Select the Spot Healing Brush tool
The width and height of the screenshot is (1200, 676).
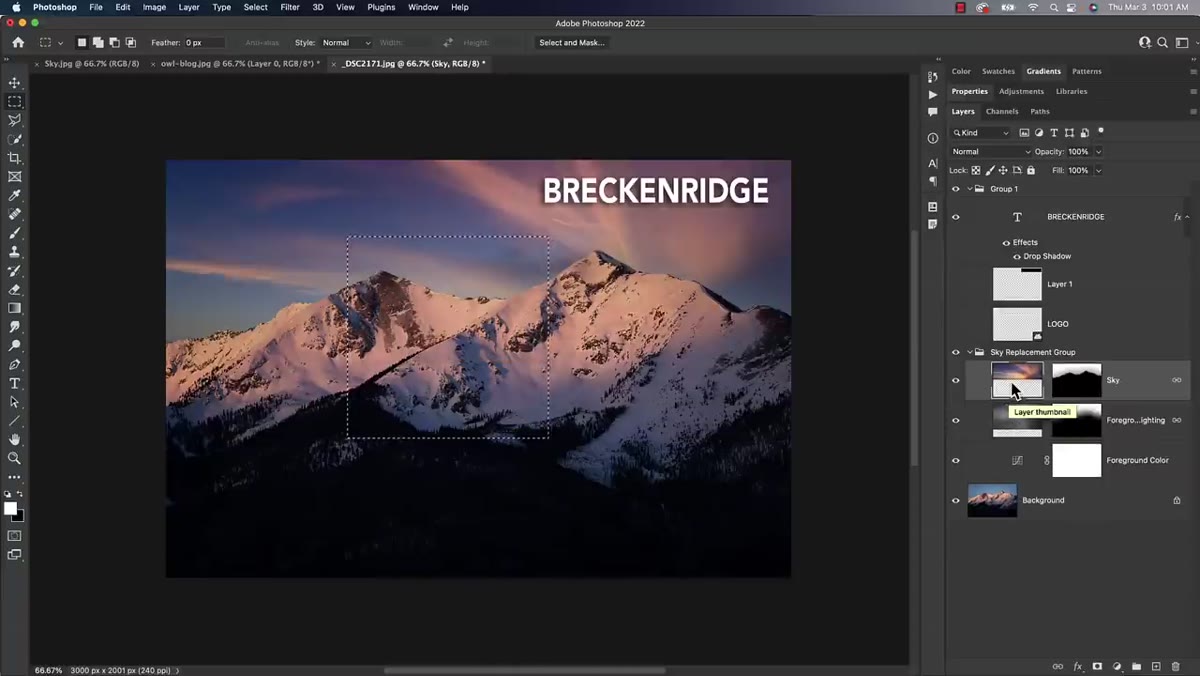click(x=14, y=214)
